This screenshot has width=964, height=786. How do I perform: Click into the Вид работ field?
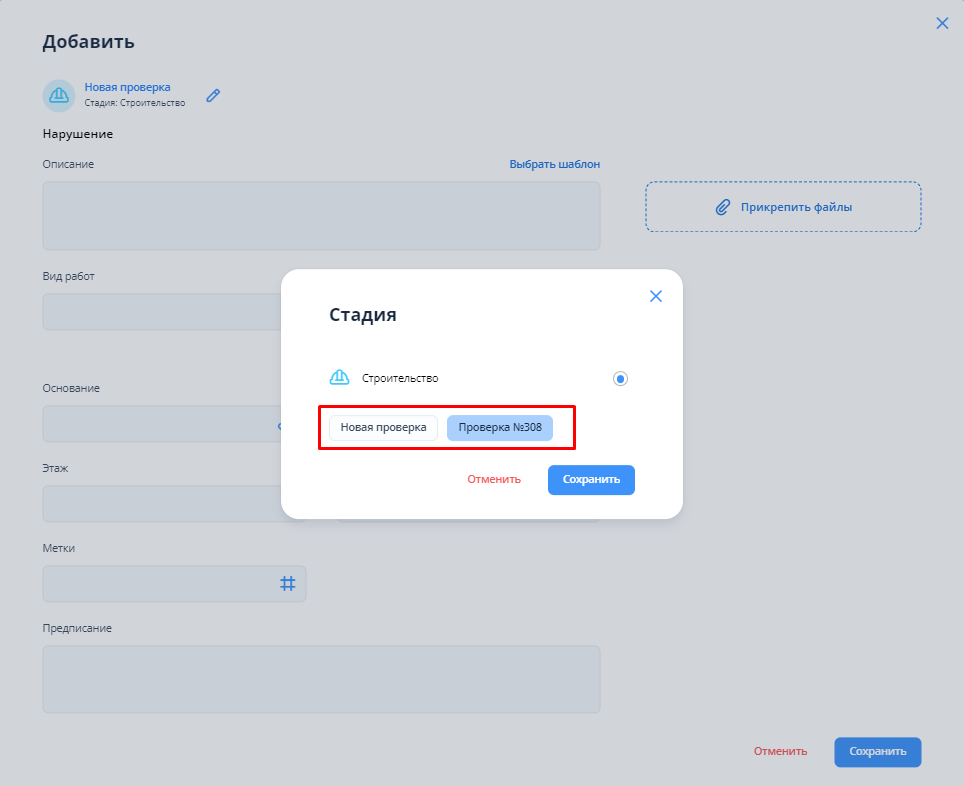pyautogui.click(x=160, y=312)
